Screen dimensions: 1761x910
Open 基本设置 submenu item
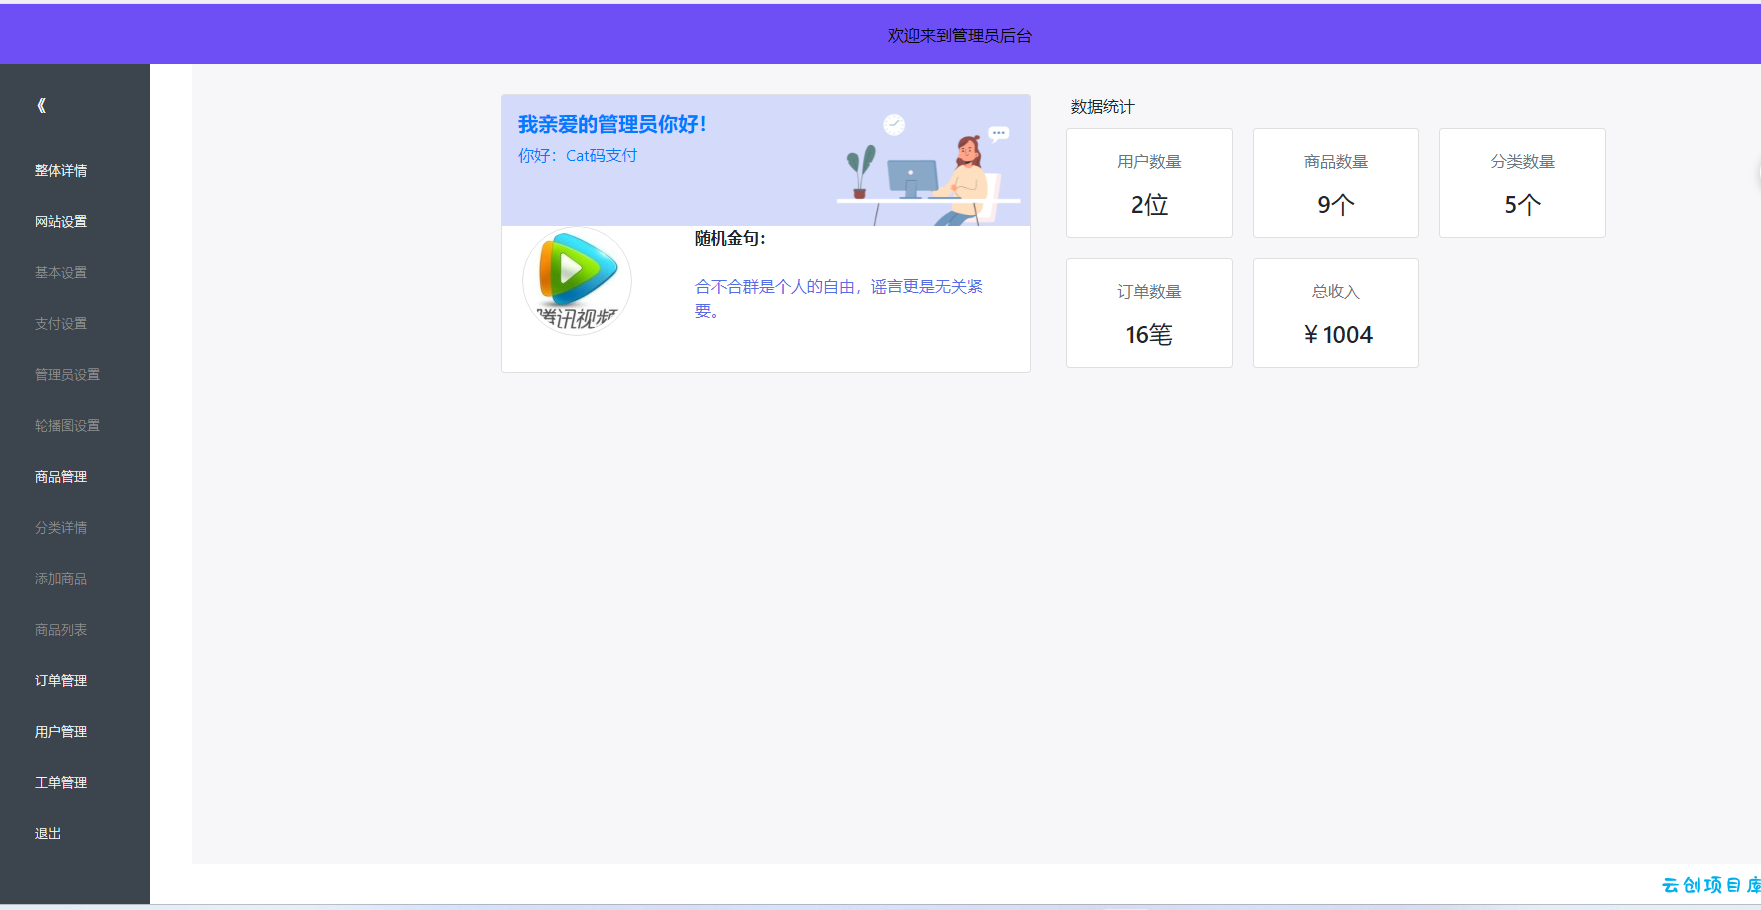(x=61, y=273)
